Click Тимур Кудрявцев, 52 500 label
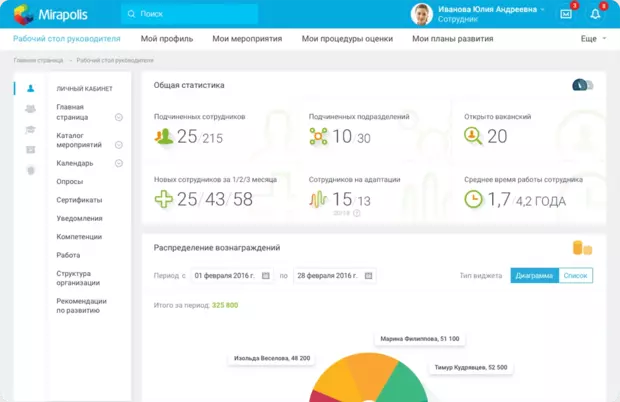This screenshot has width=620, height=402. point(471,368)
